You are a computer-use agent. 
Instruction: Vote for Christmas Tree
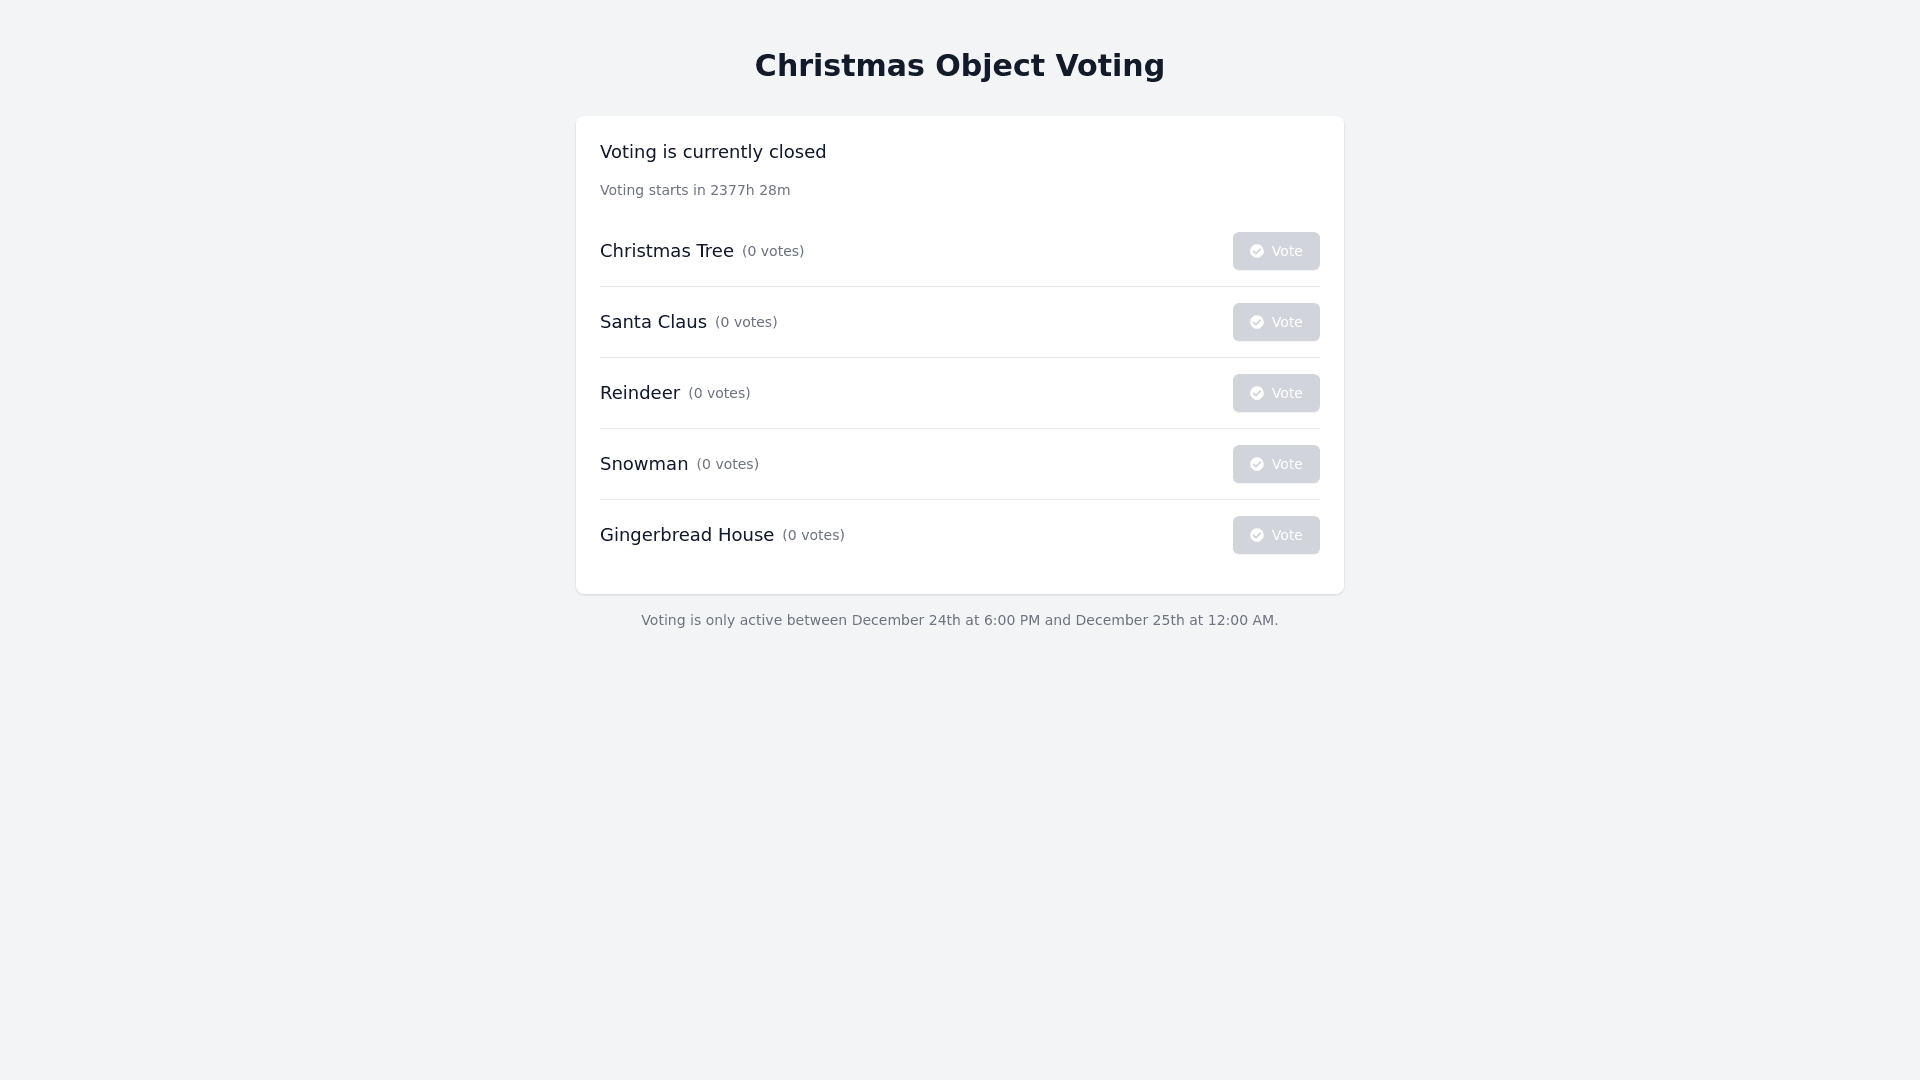(1276, 251)
